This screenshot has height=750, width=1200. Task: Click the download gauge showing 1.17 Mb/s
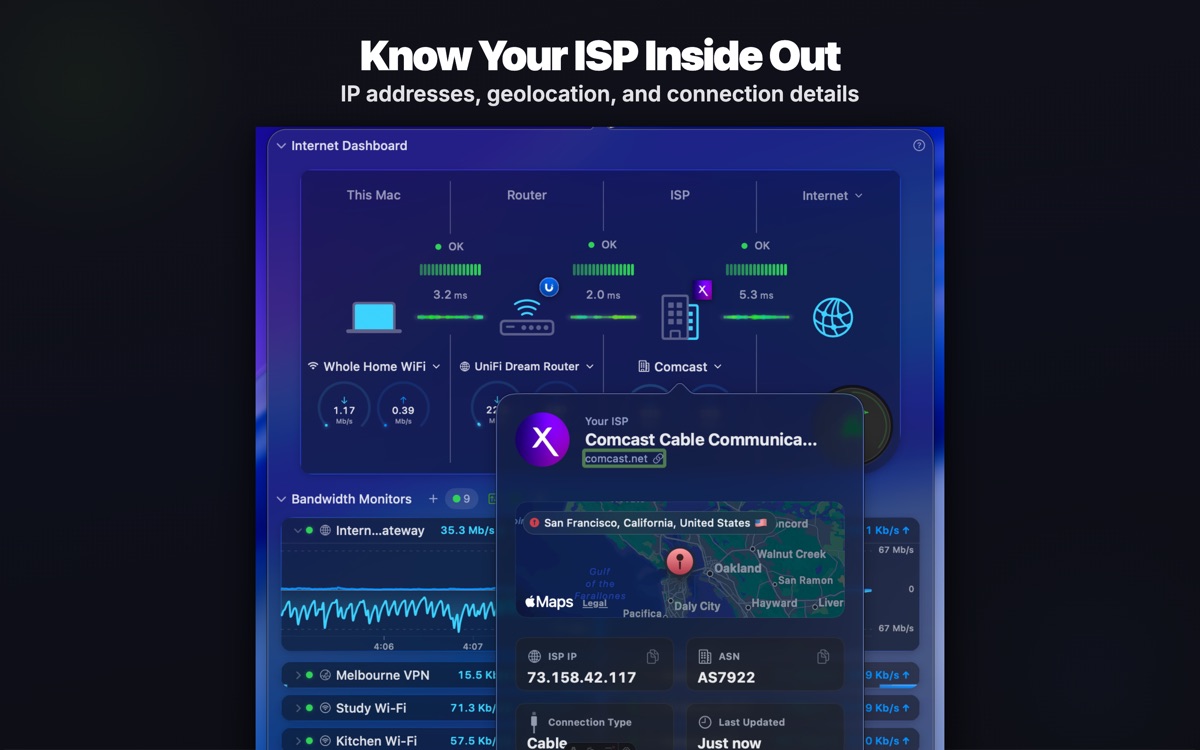coord(344,407)
